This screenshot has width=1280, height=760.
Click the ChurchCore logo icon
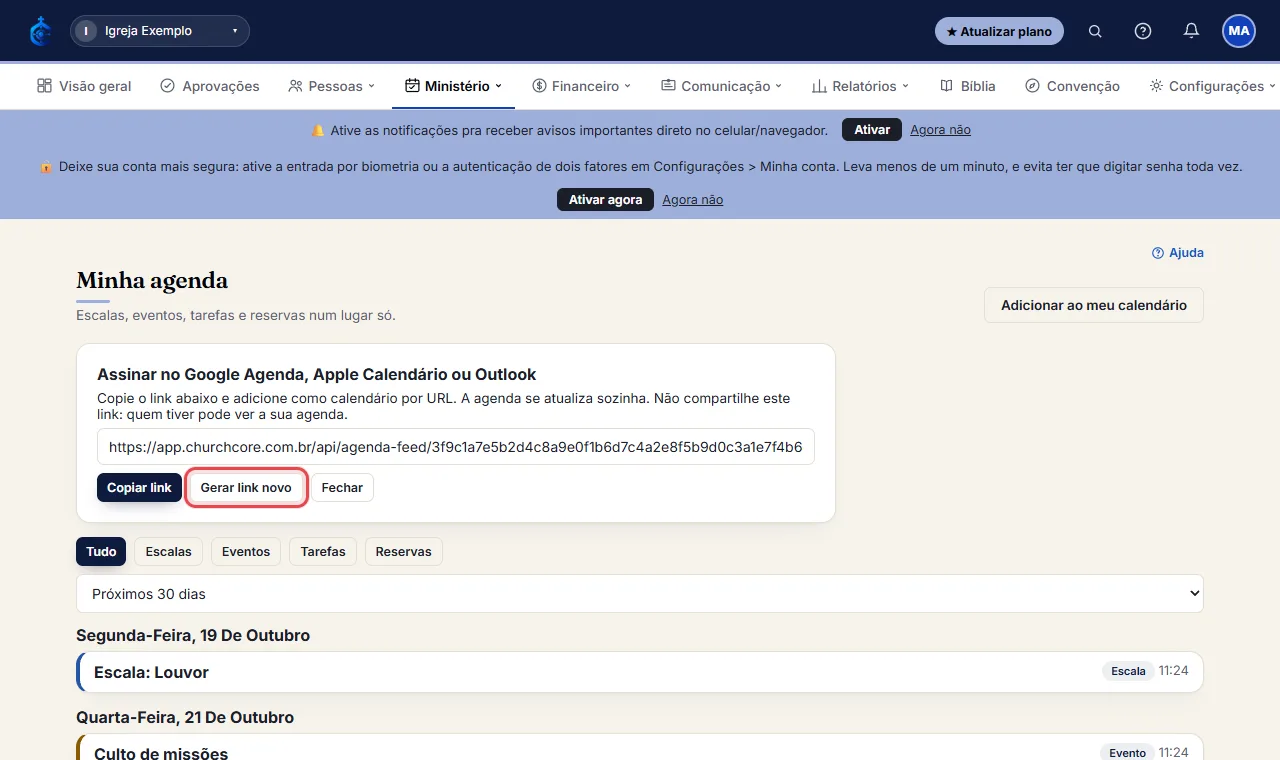[41, 31]
